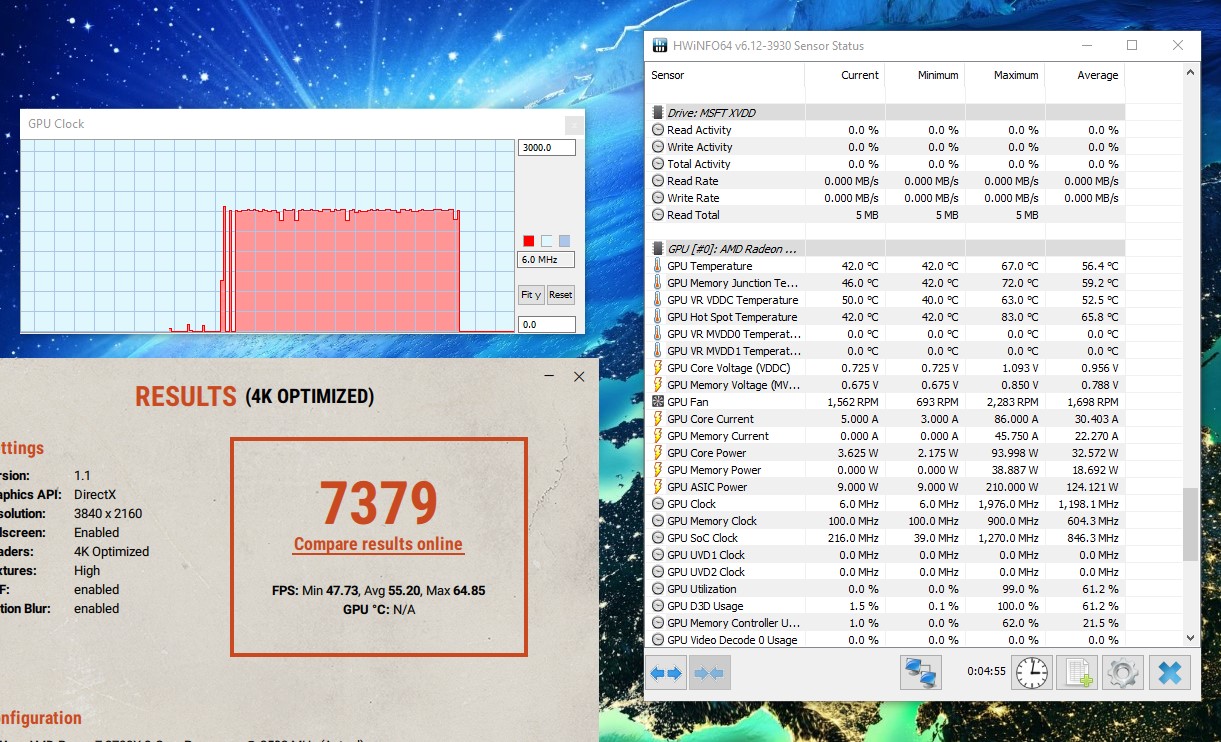Viewport: 1221px width, 742px height.
Task: Click the GPU Temperature thermometer icon
Action: (657, 266)
